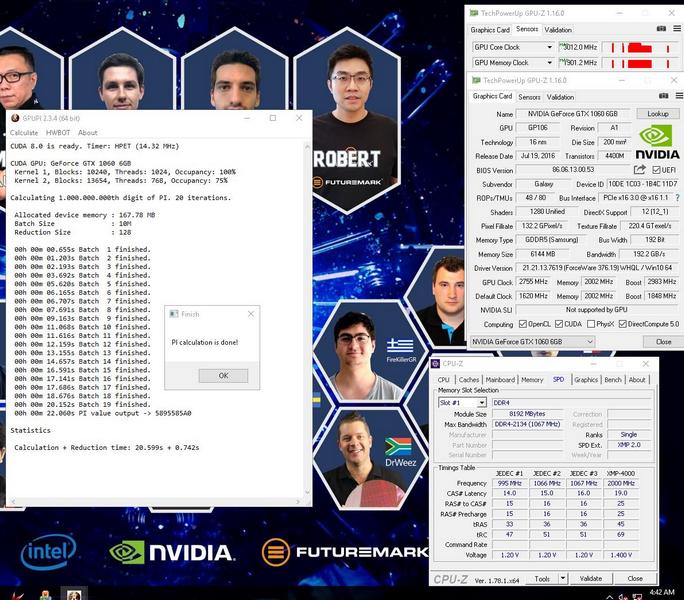The width and height of the screenshot is (684, 600).
Task: Click the GPU Memory Clock sensor graph
Action: [x=642, y=63]
